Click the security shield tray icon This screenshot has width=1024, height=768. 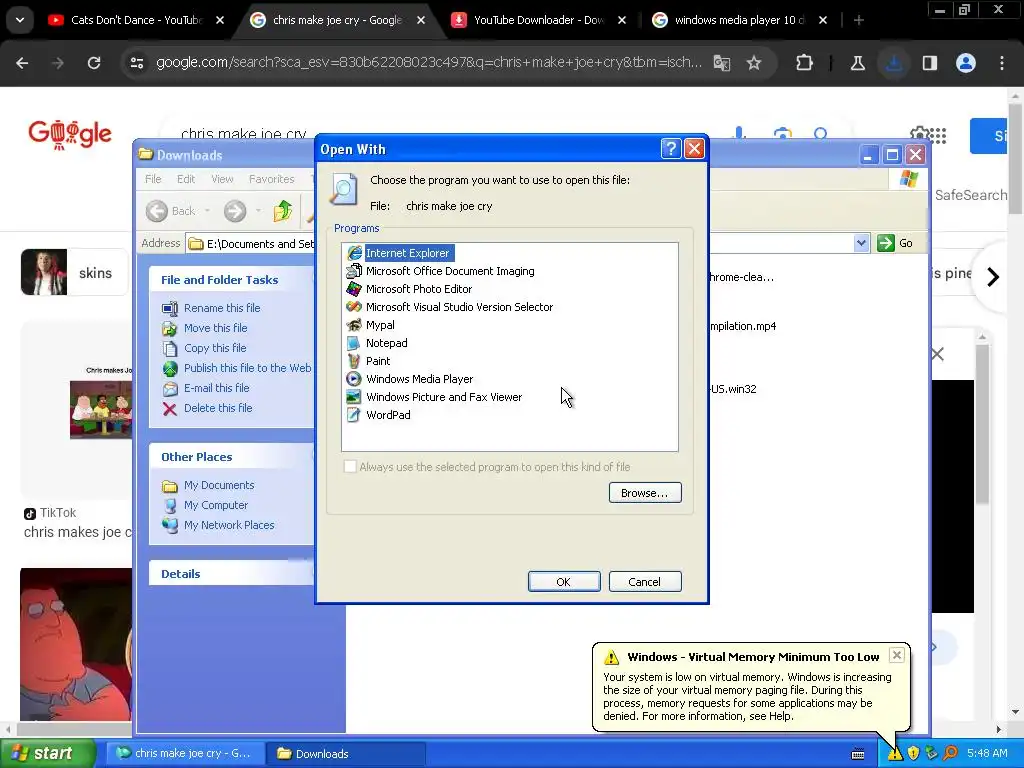tap(913, 754)
